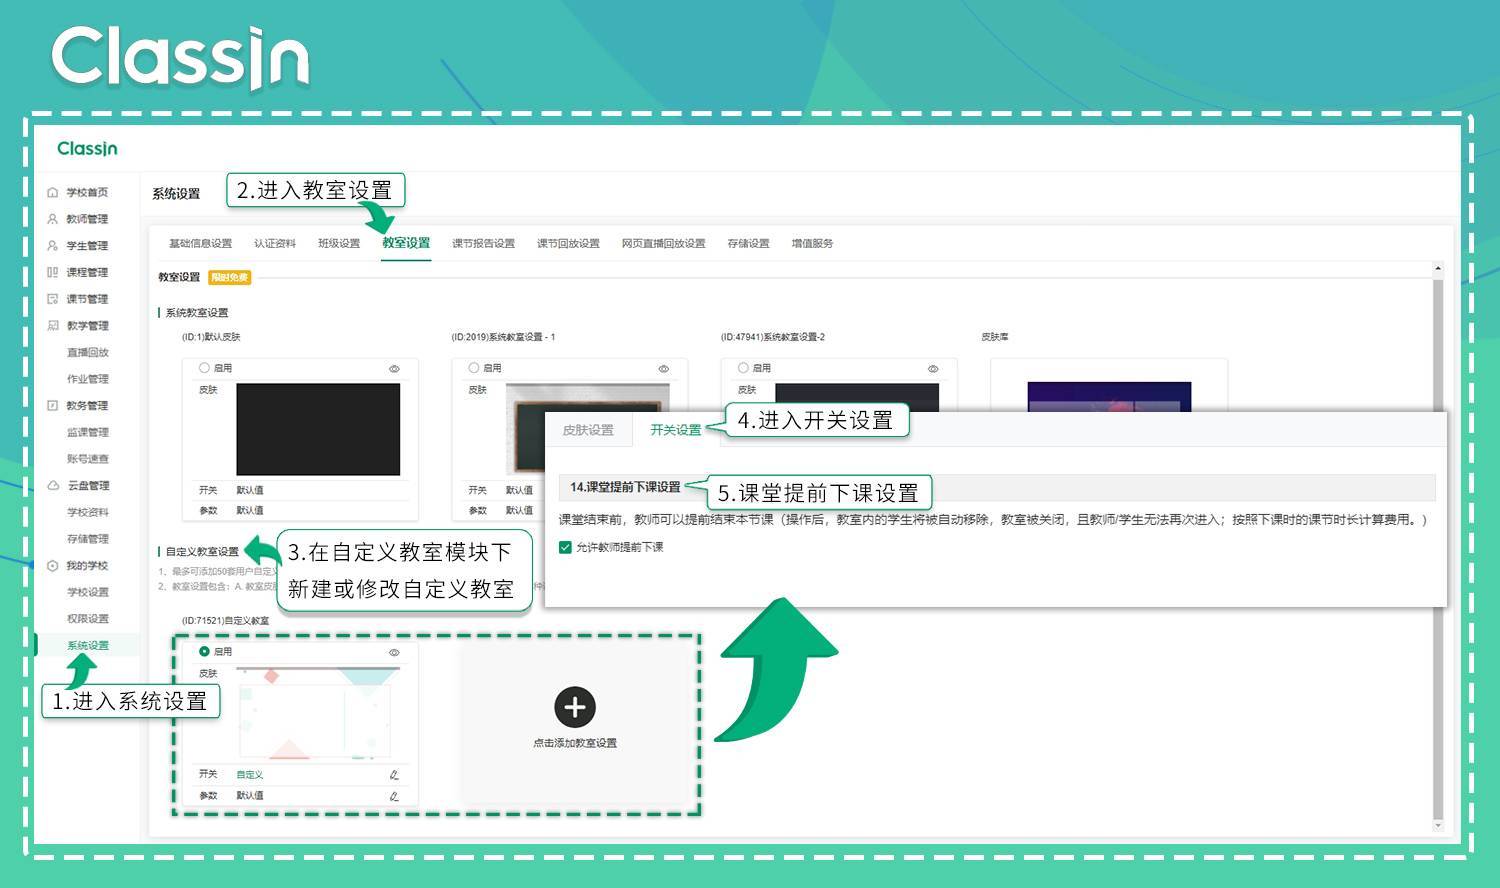This screenshot has height=888, width=1500.
Task: Edit the 参数 row of custom classroom
Action: click(394, 796)
